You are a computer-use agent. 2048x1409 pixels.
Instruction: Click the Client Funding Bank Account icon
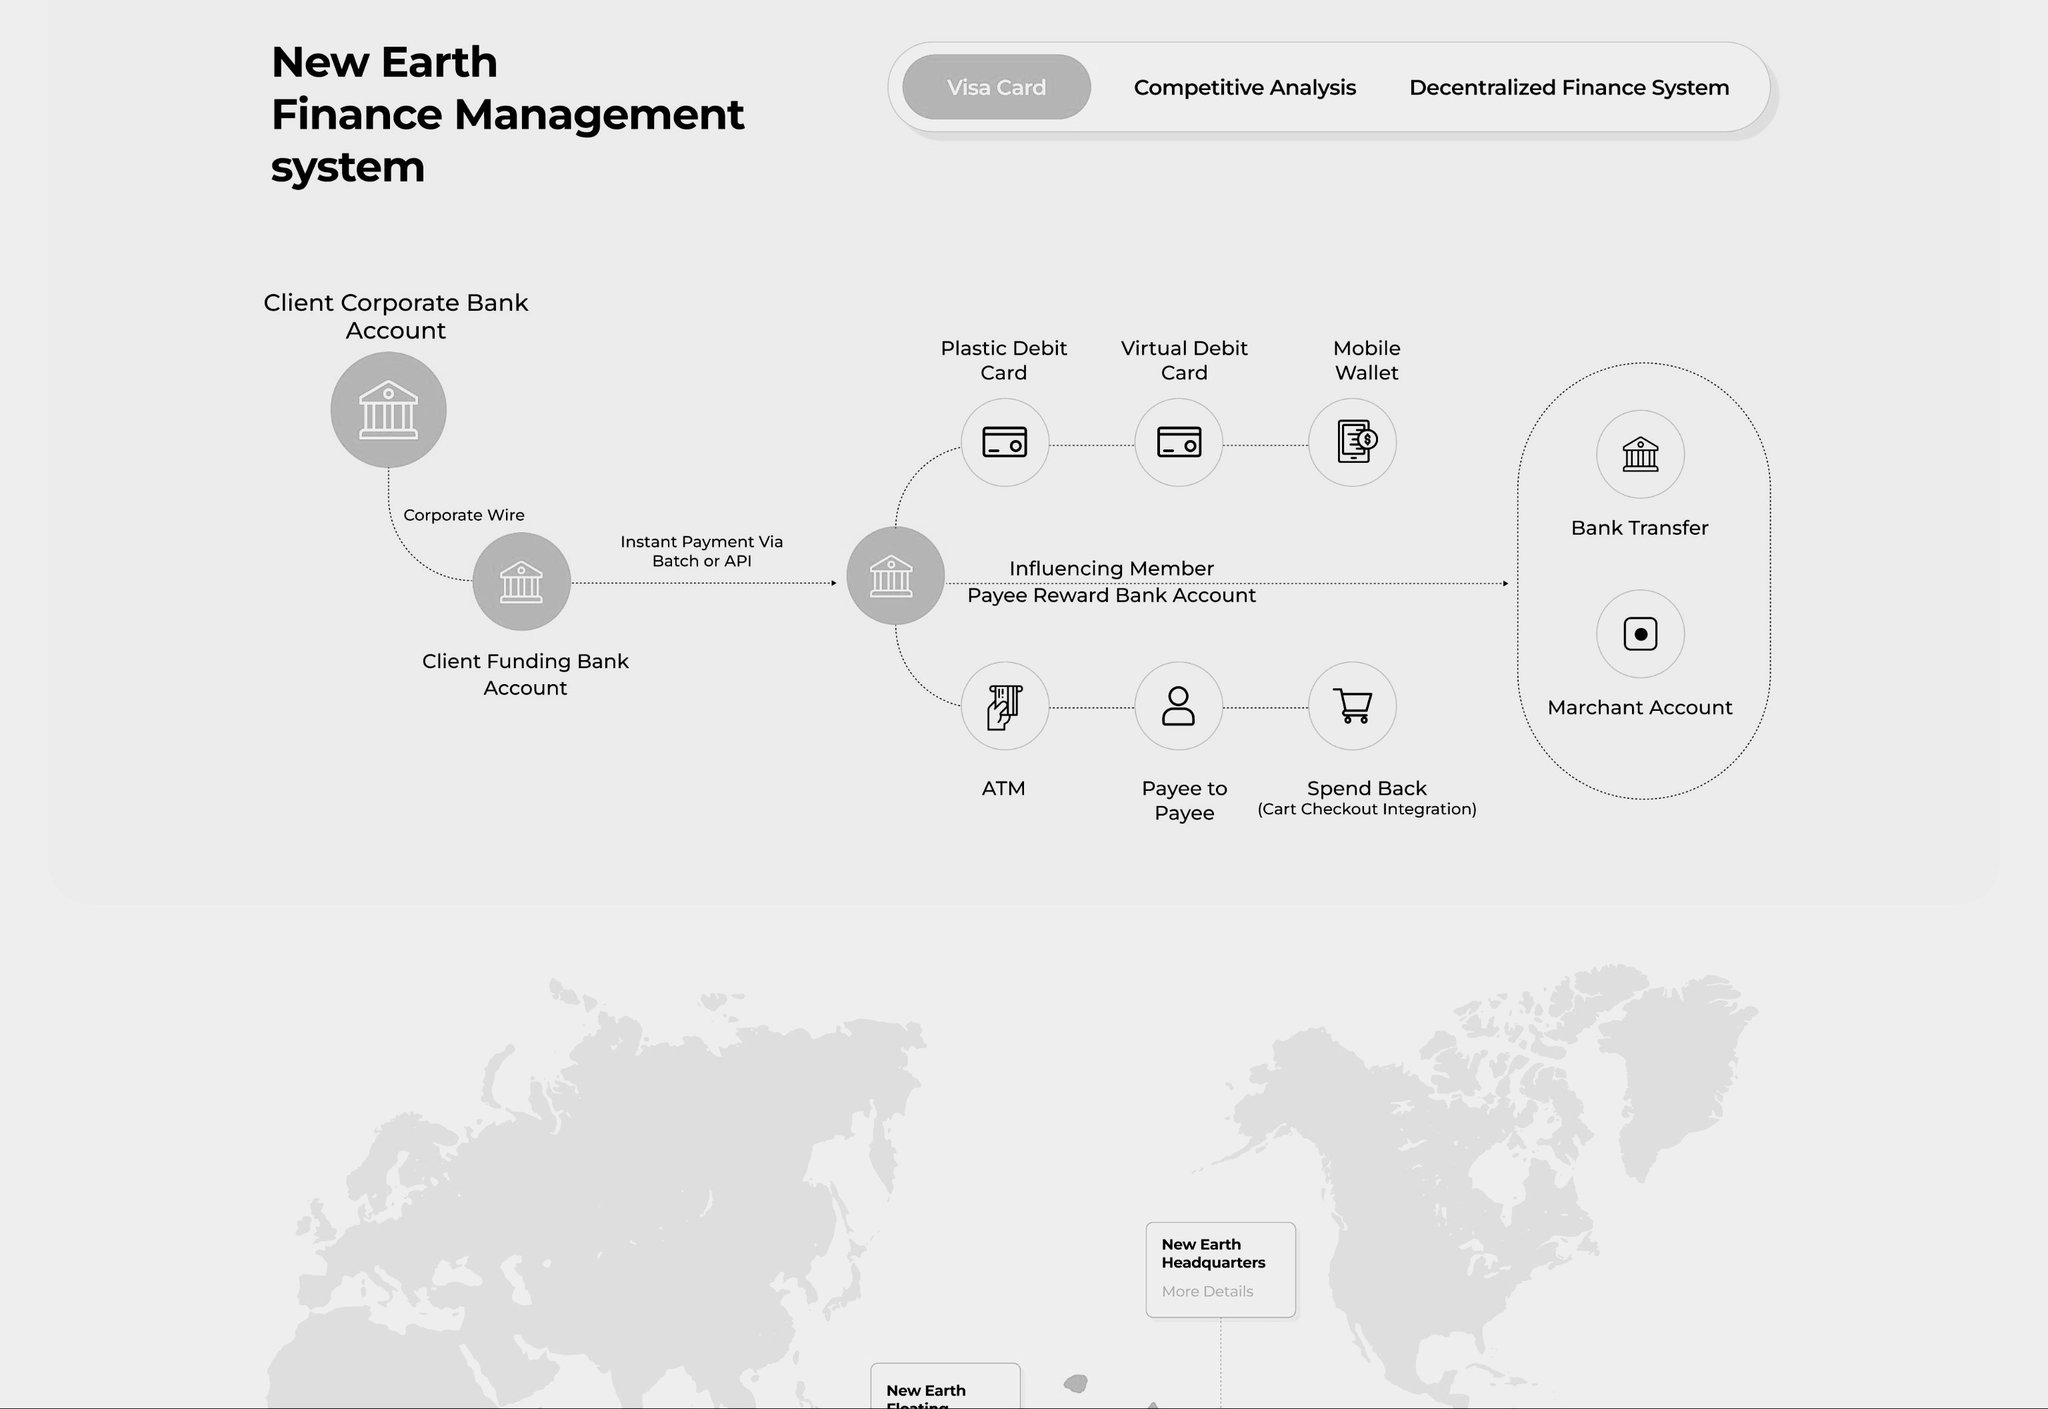(x=521, y=582)
